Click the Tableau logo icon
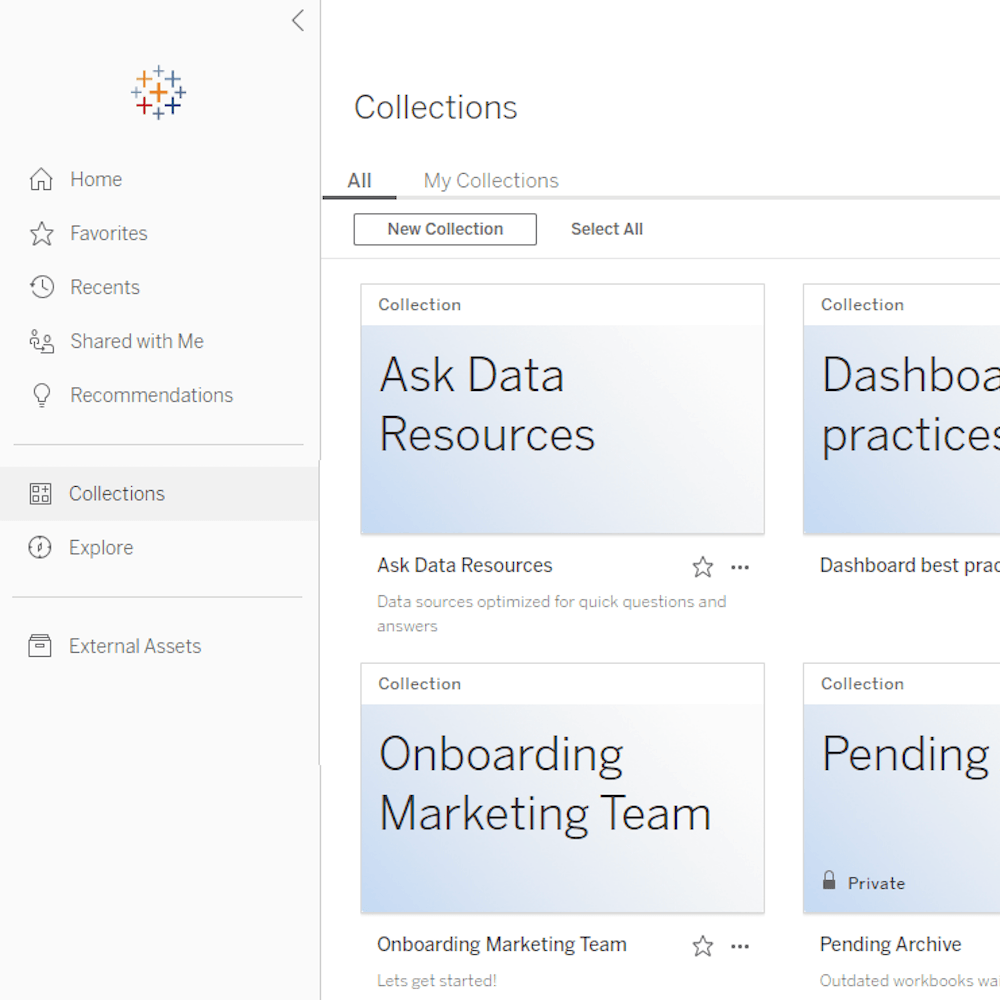The width and height of the screenshot is (1000, 1000). coord(158,93)
